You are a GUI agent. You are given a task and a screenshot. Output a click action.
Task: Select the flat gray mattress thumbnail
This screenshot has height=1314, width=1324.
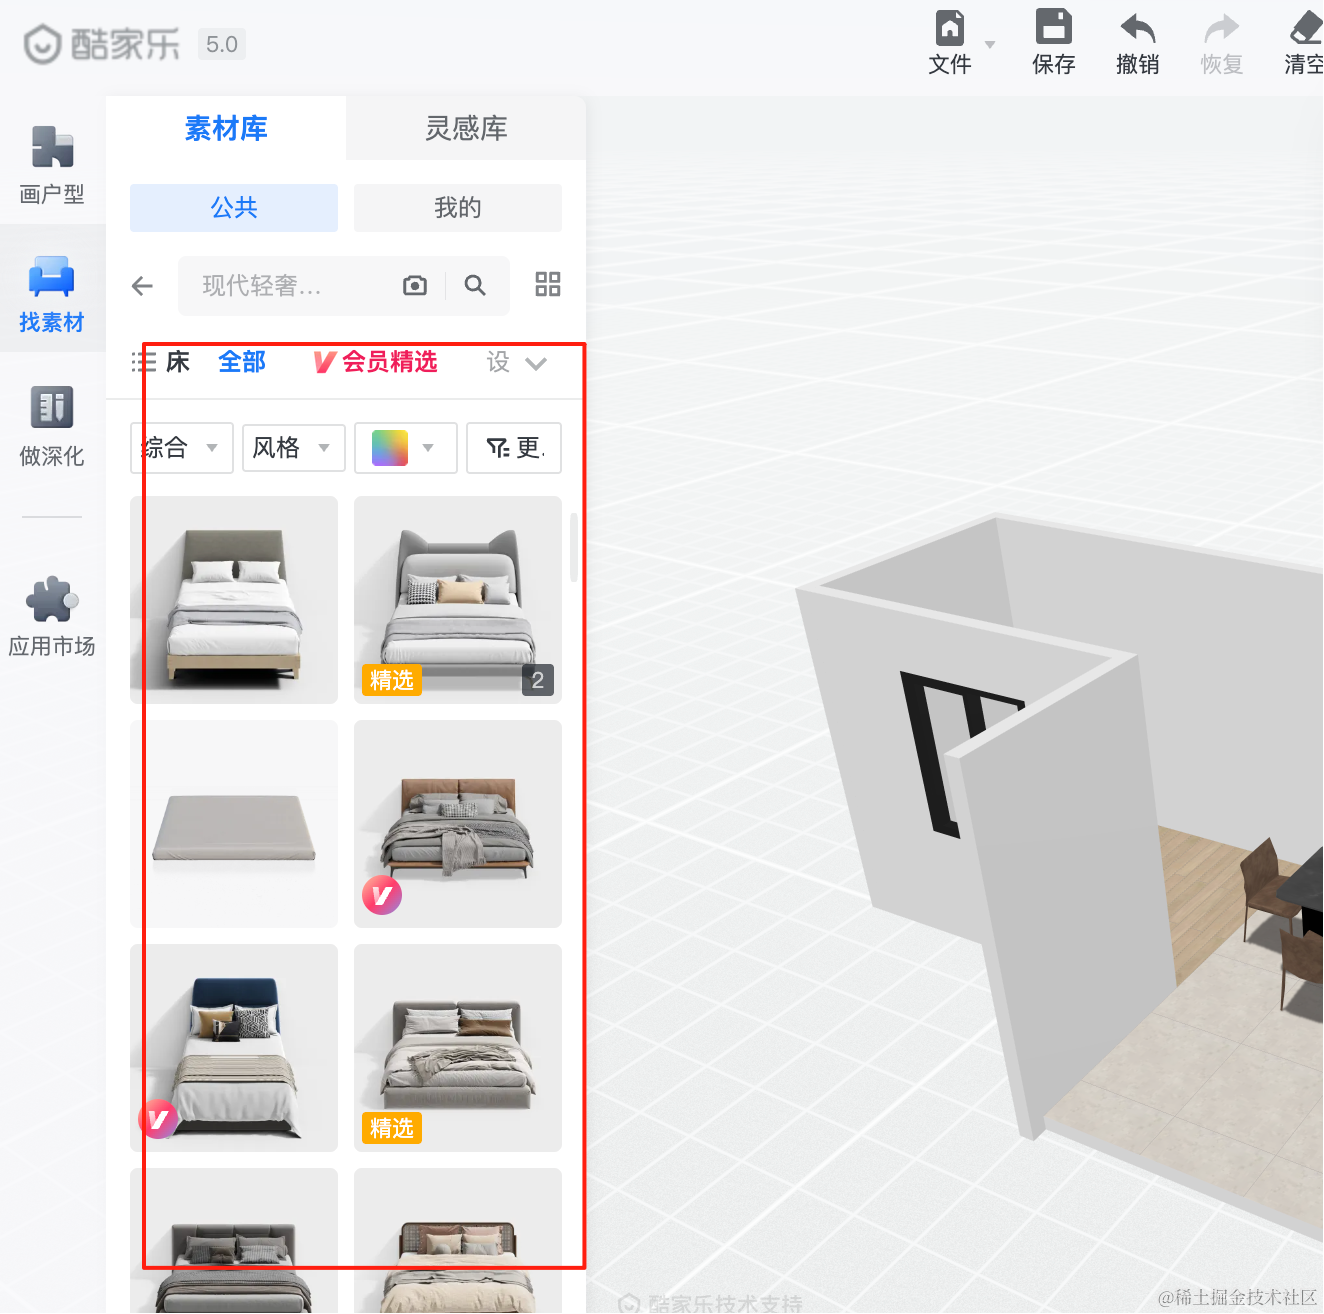[234, 824]
